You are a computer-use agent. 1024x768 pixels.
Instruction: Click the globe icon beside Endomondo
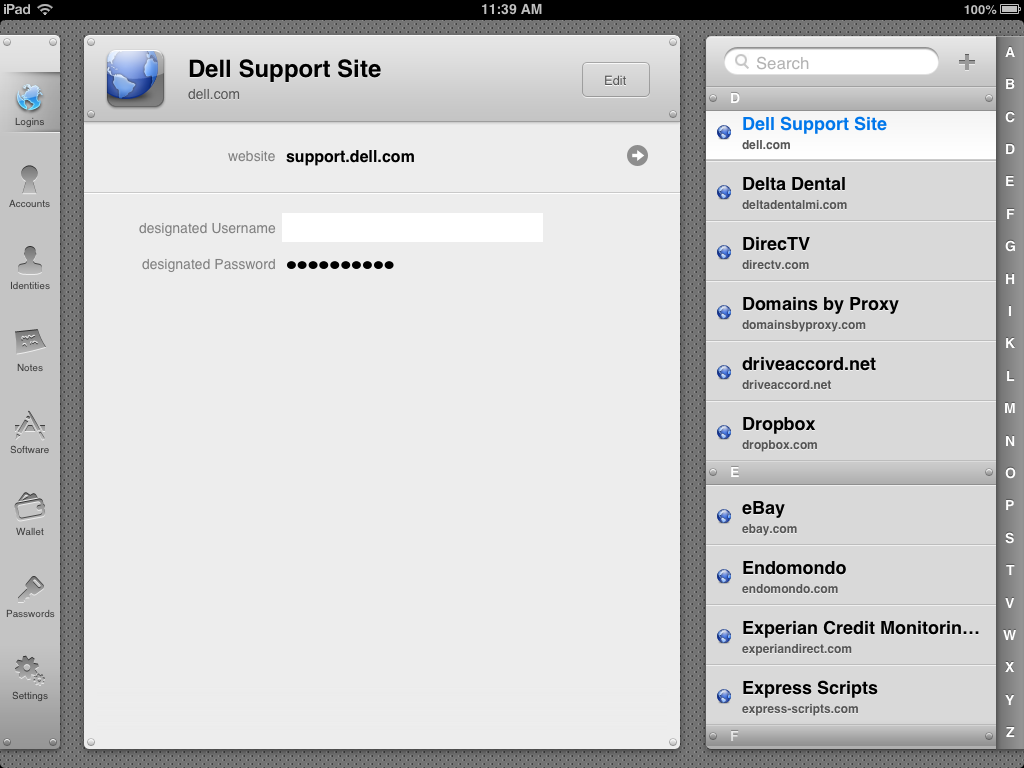(x=724, y=576)
